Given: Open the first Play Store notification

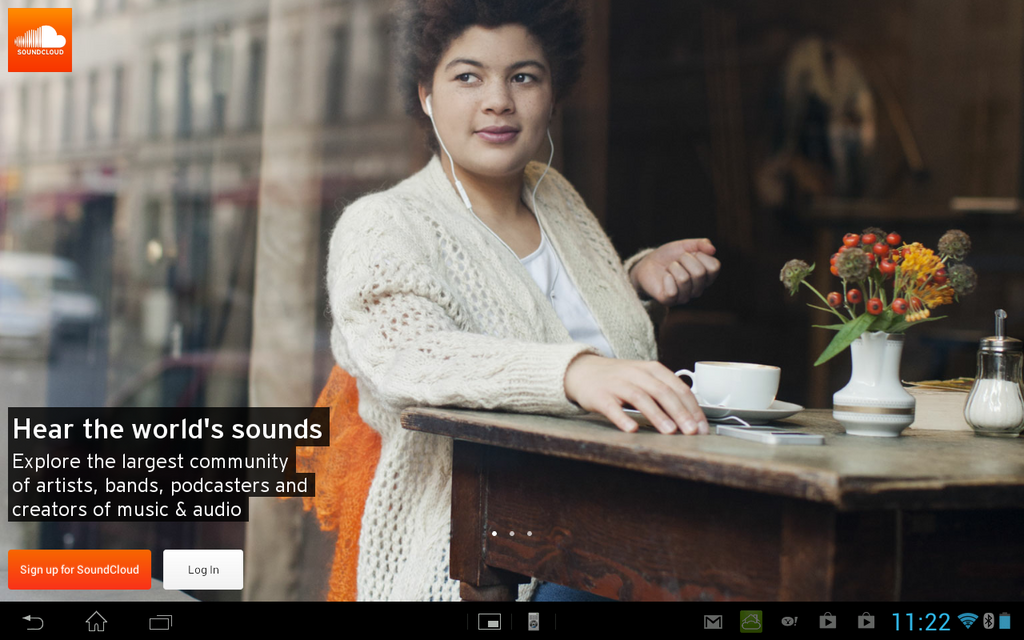Looking at the screenshot, I should tap(827, 621).
